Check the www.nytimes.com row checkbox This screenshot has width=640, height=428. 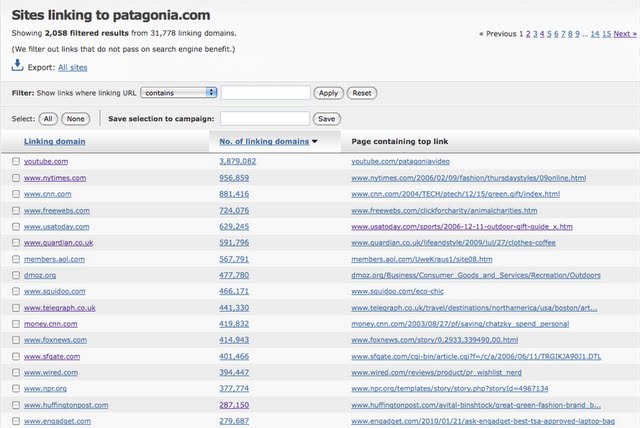coord(16,178)
